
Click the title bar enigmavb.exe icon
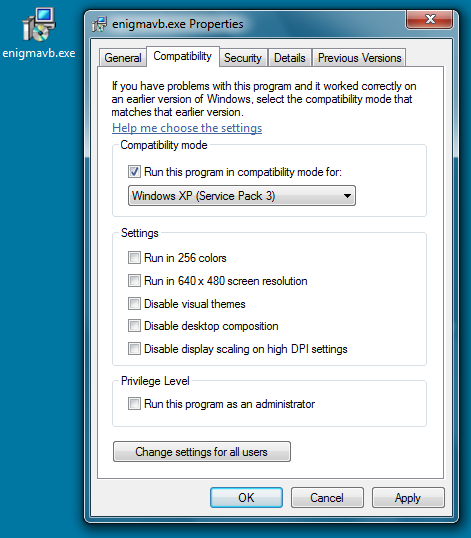click(99, 24)
